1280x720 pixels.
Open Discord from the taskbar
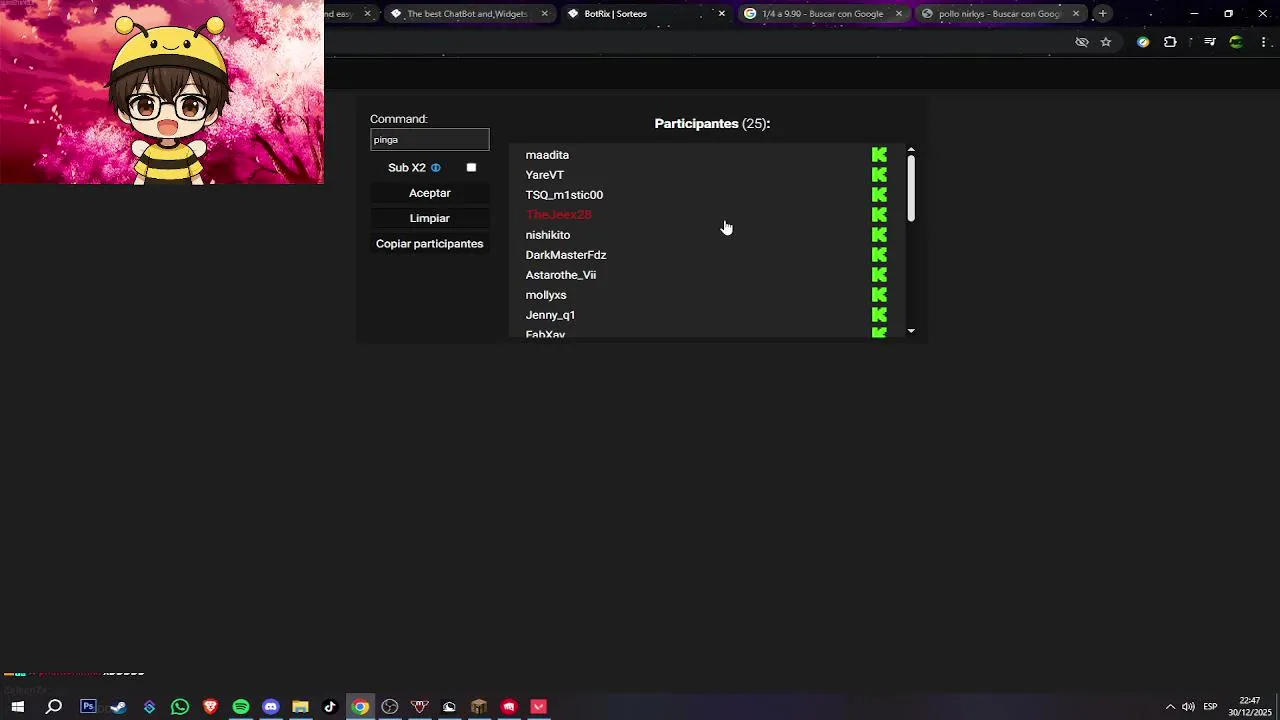[270, 707]
